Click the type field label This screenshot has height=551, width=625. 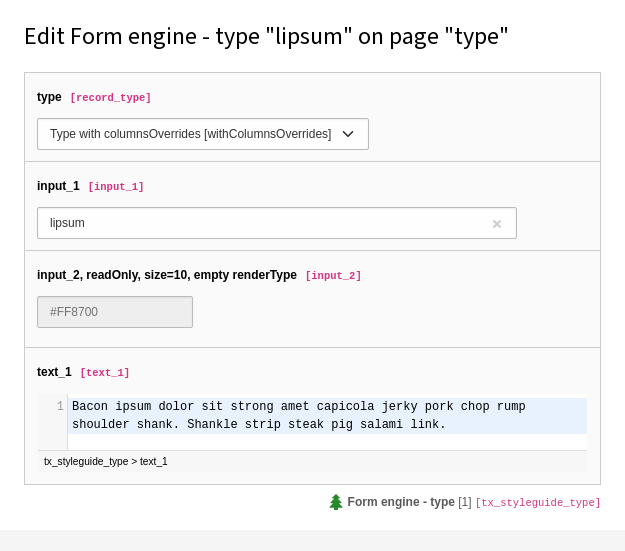49,97
